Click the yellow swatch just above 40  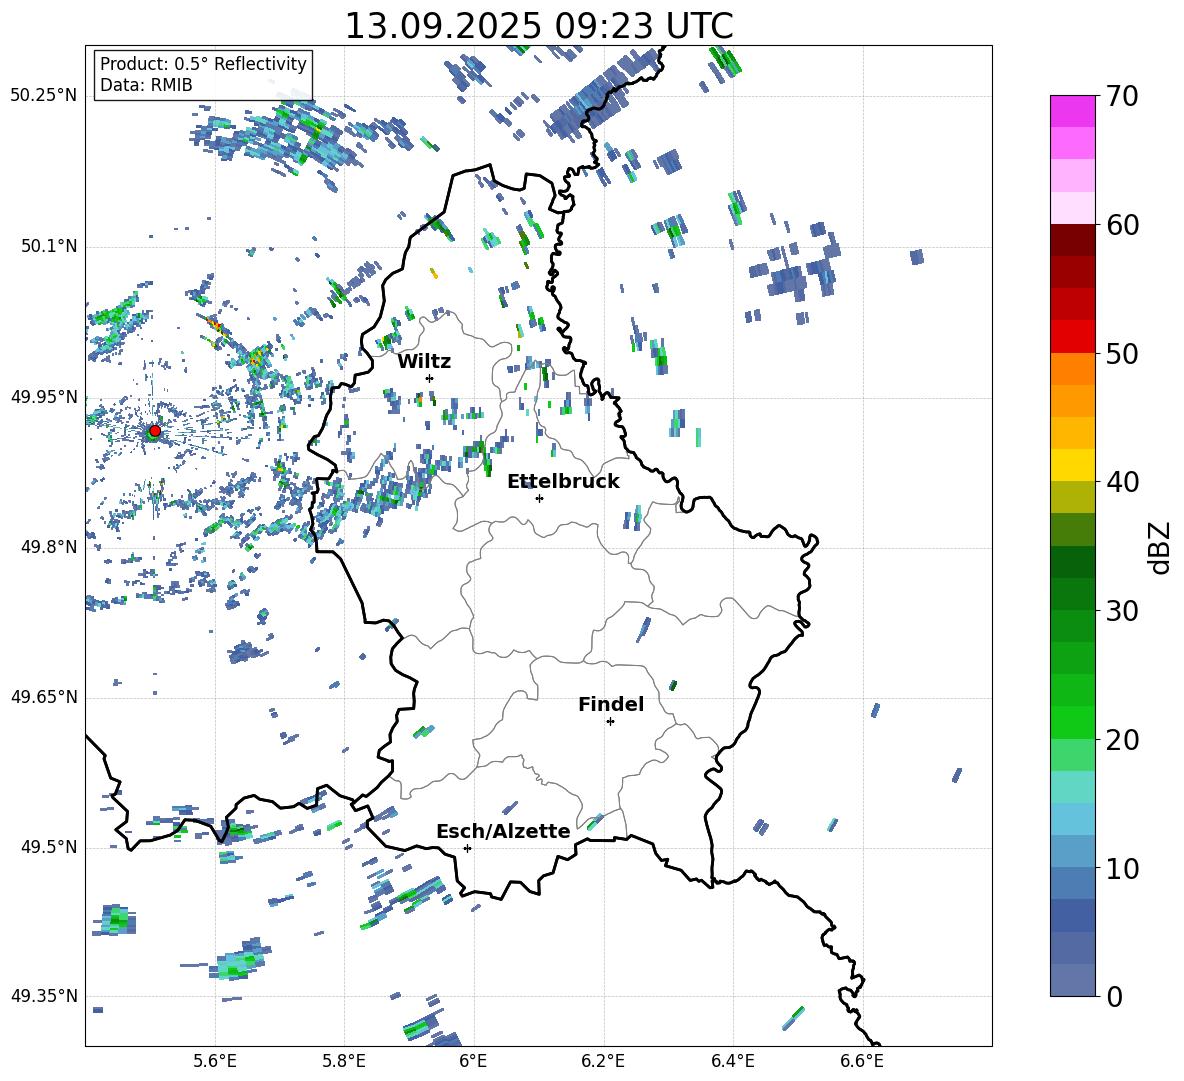[1072, 465]
